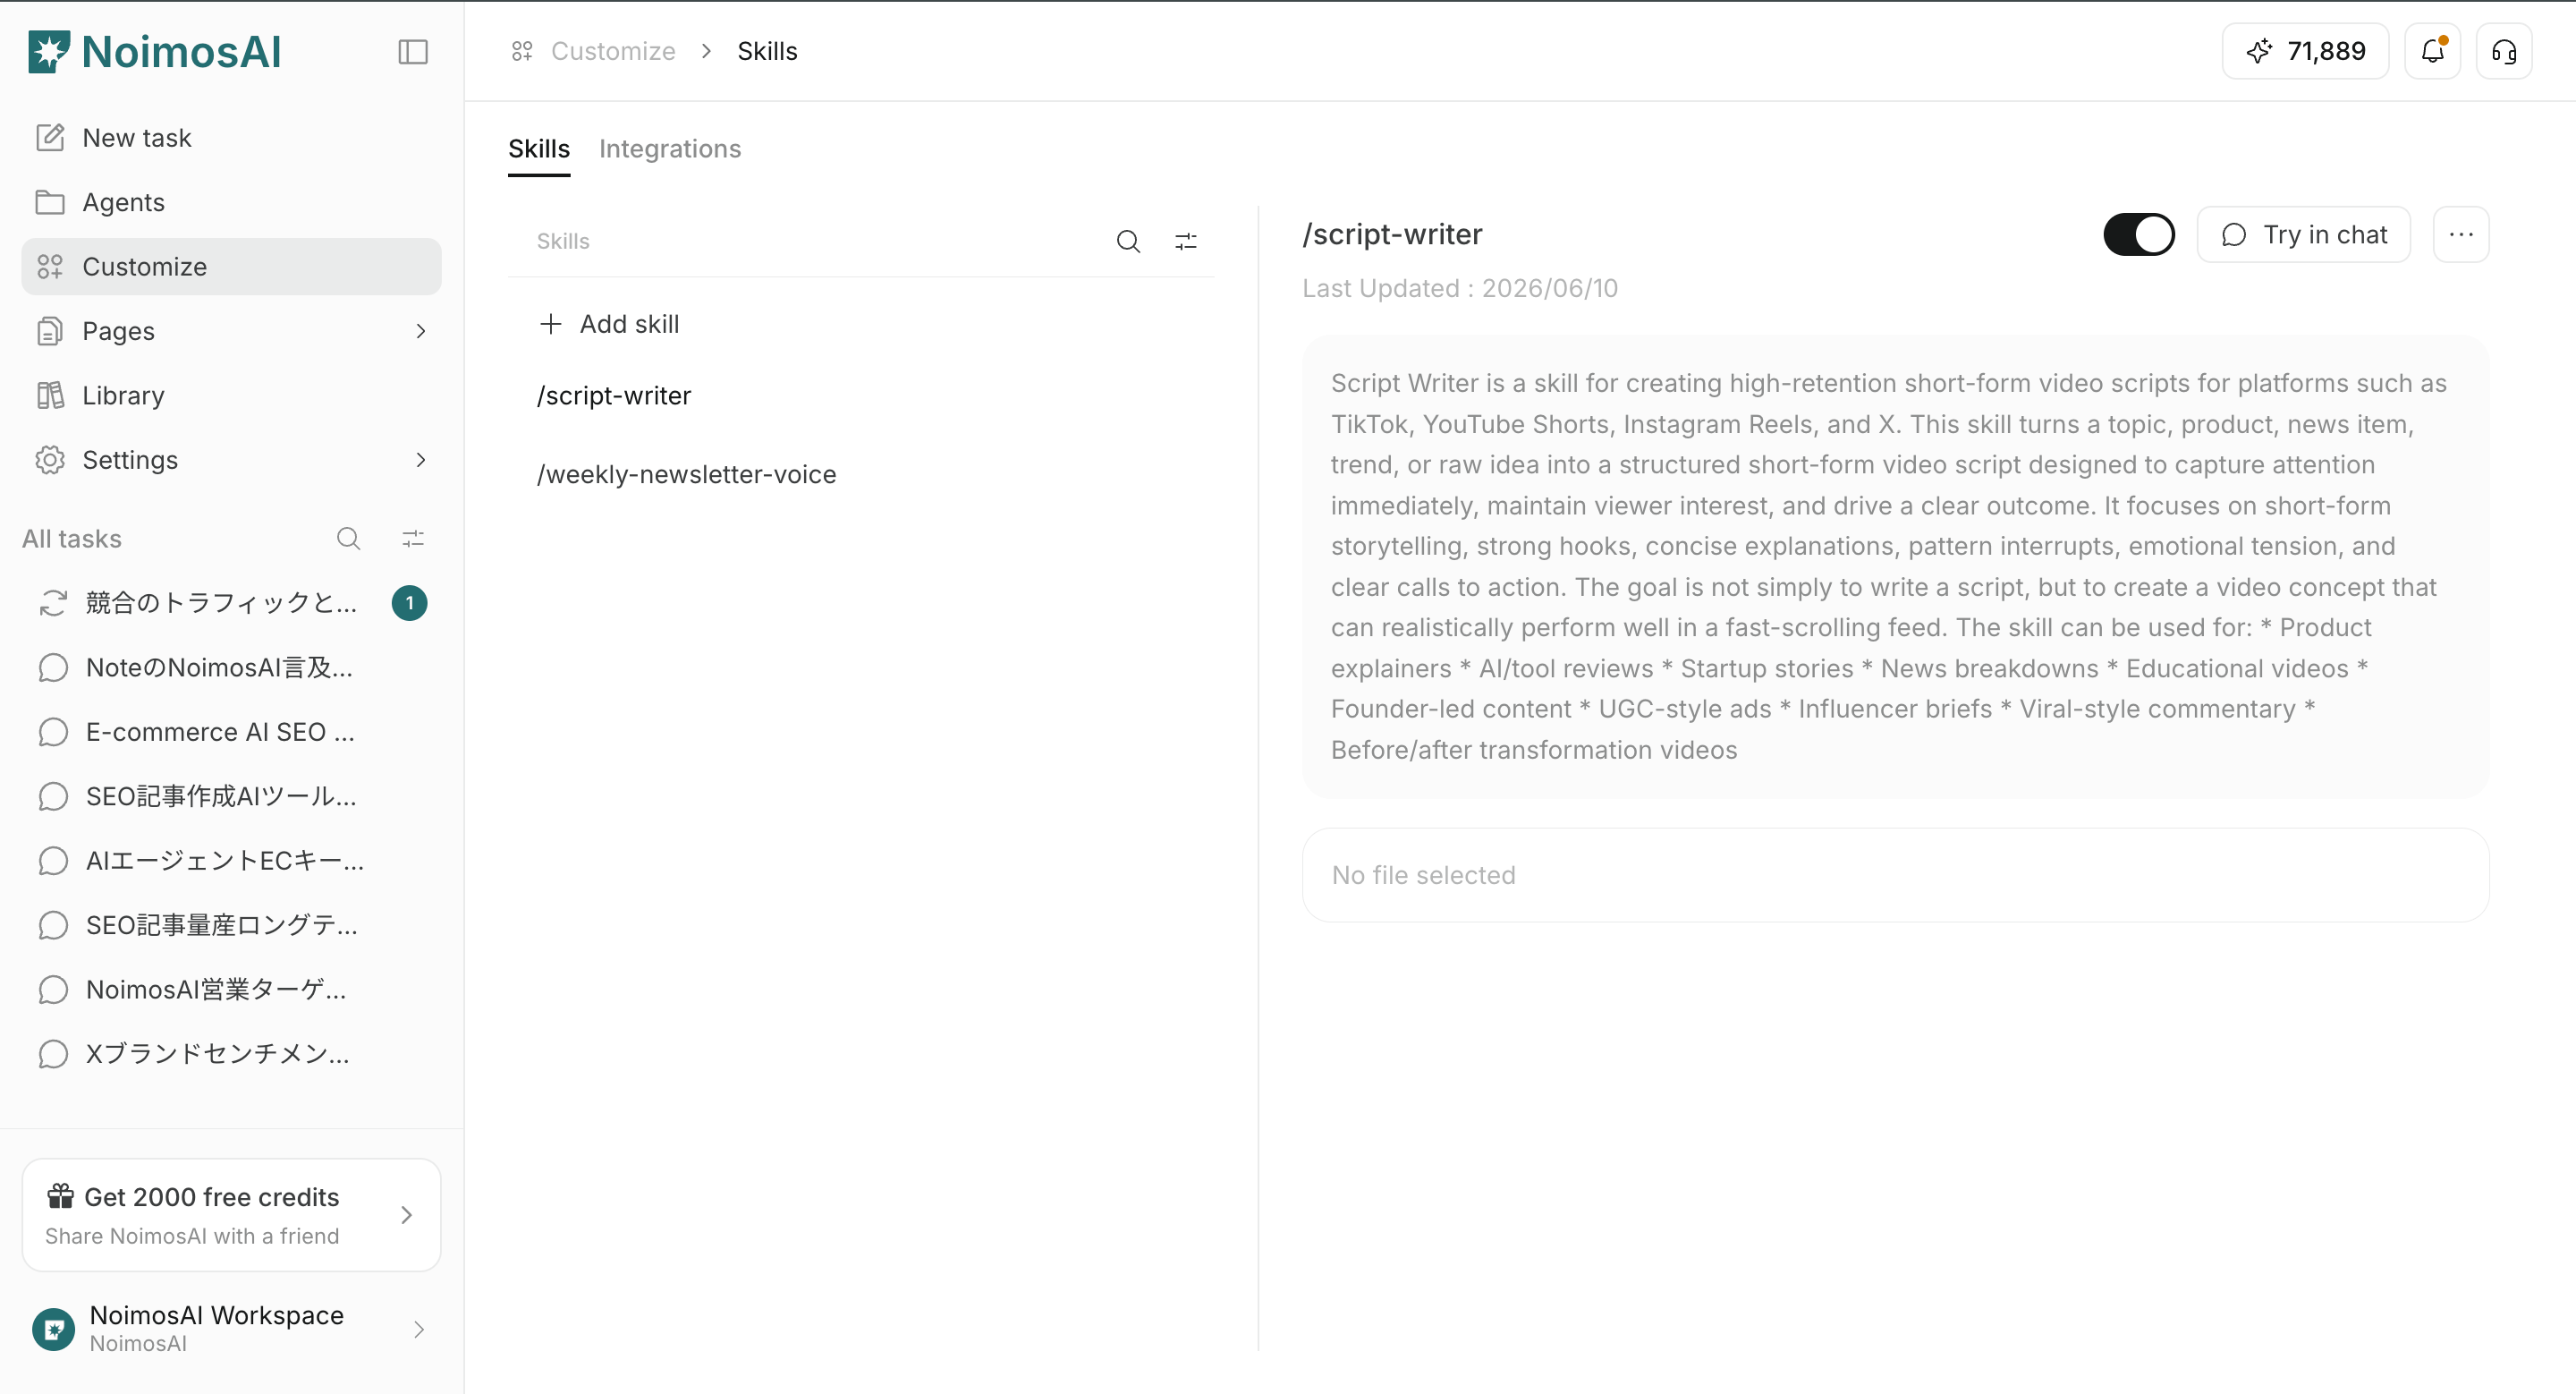2576x1394 pixels.
Task: Search skills with the magnifier icon
Action: tap(1128, 241)
